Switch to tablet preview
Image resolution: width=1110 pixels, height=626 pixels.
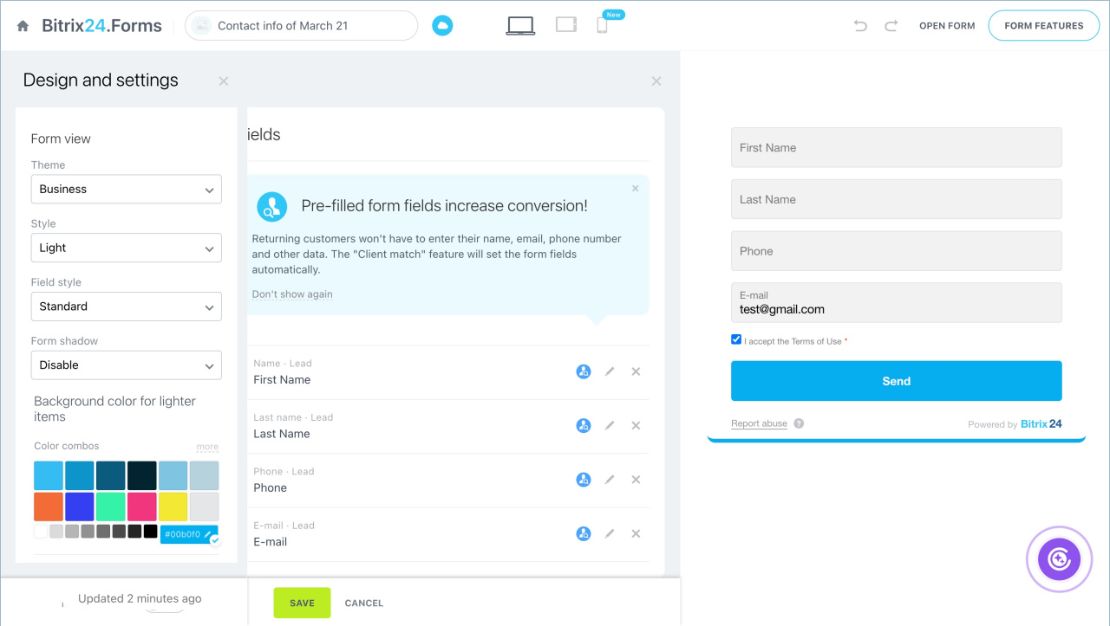(x=566, y=25)
